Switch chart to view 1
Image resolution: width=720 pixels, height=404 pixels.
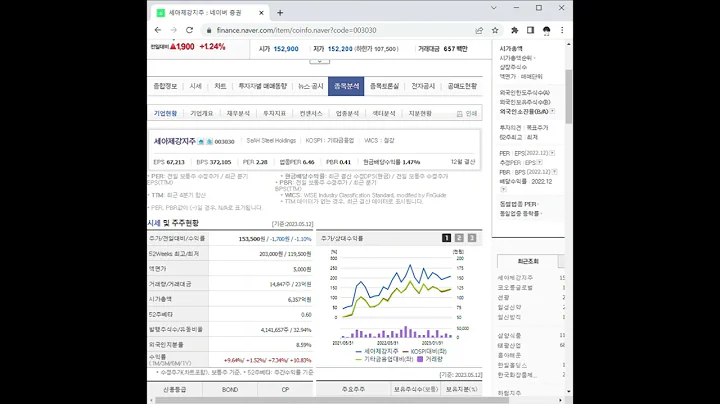coord(446,238)
